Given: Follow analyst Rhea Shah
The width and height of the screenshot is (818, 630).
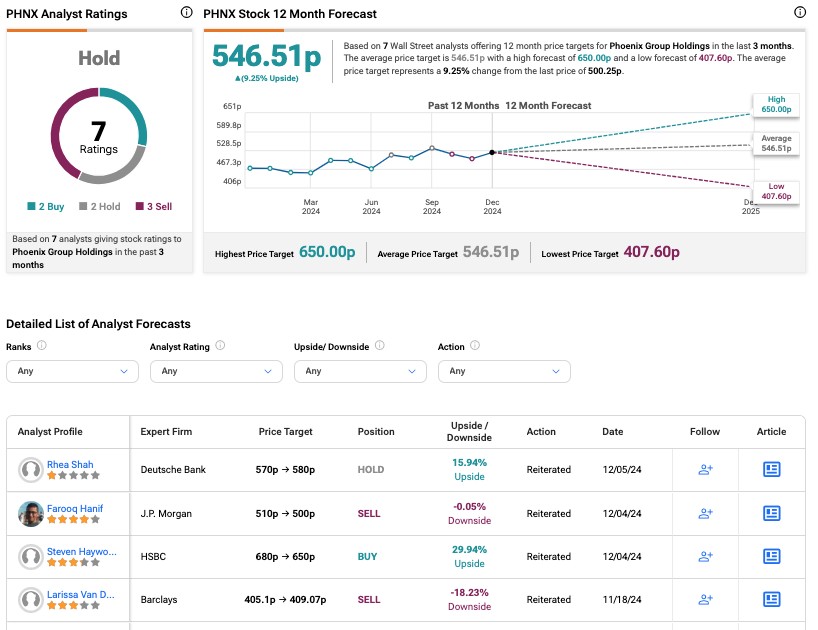Looking at the screenshot, I should (705, 469).
